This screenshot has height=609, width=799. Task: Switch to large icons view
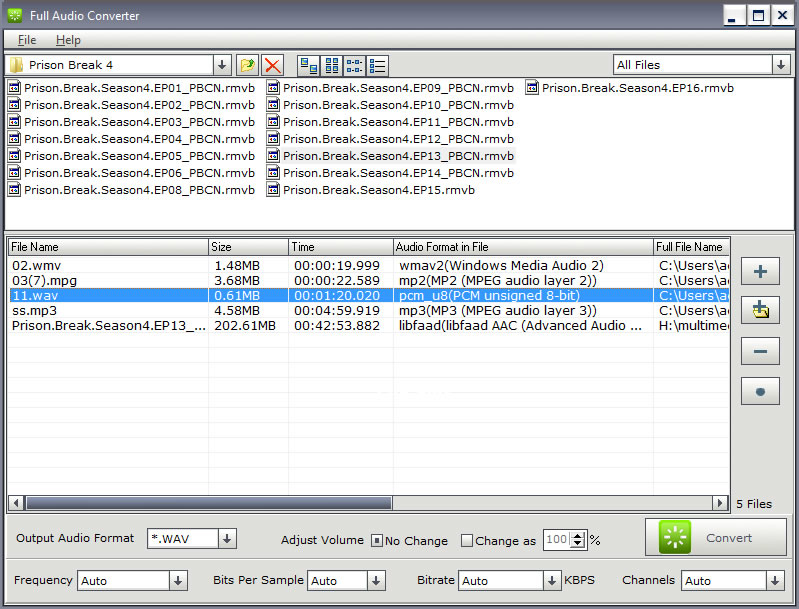(309, 65)
